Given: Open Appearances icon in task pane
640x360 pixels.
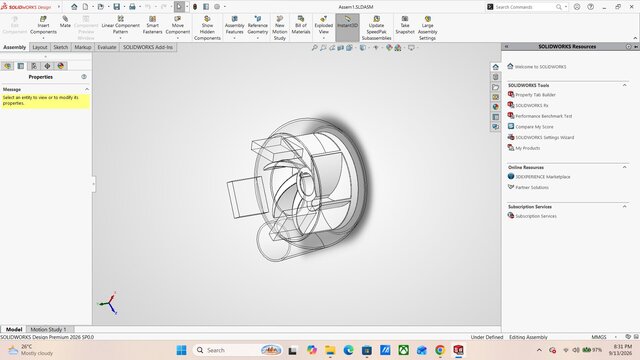Looking at the screenshot, I should [496, 107].
